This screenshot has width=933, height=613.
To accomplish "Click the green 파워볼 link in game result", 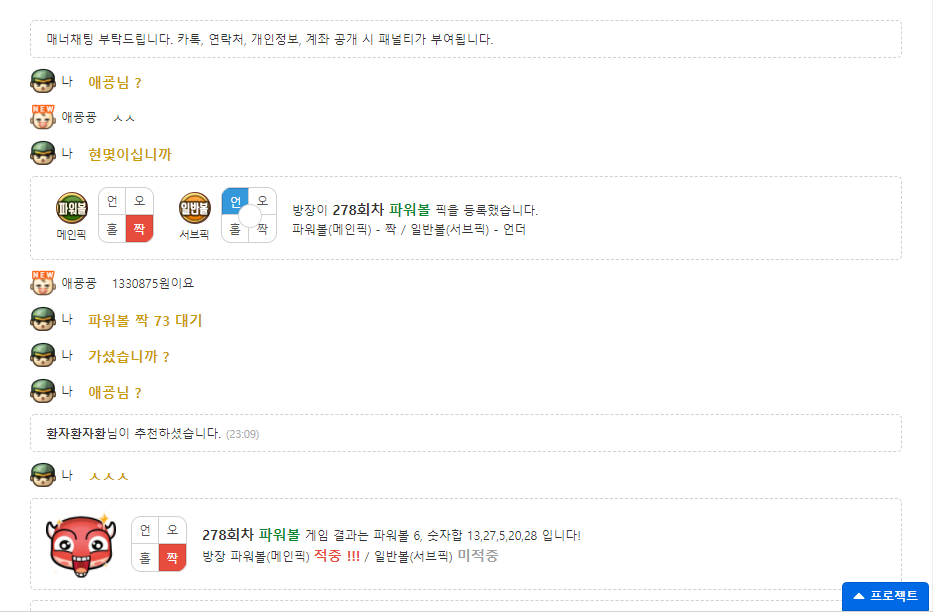I will click(279, 534).
